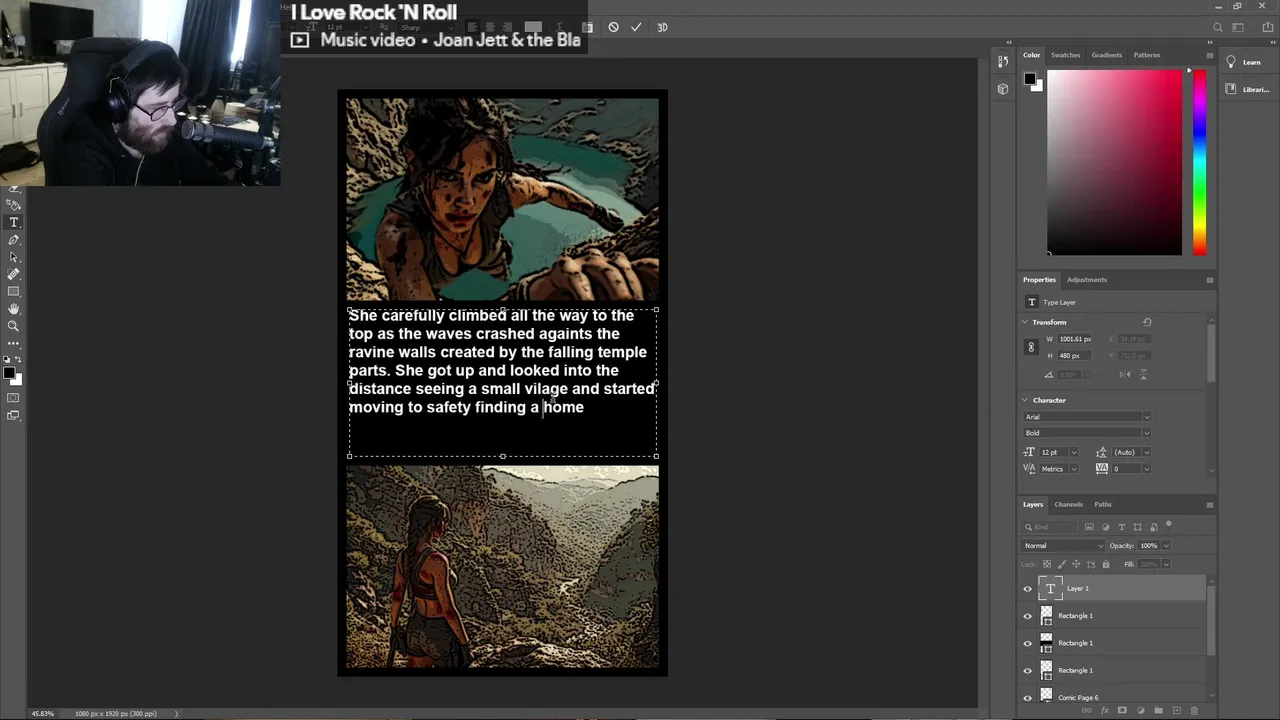Pick a color in the color field
1280x720 pixels.
pos(1114,162)
